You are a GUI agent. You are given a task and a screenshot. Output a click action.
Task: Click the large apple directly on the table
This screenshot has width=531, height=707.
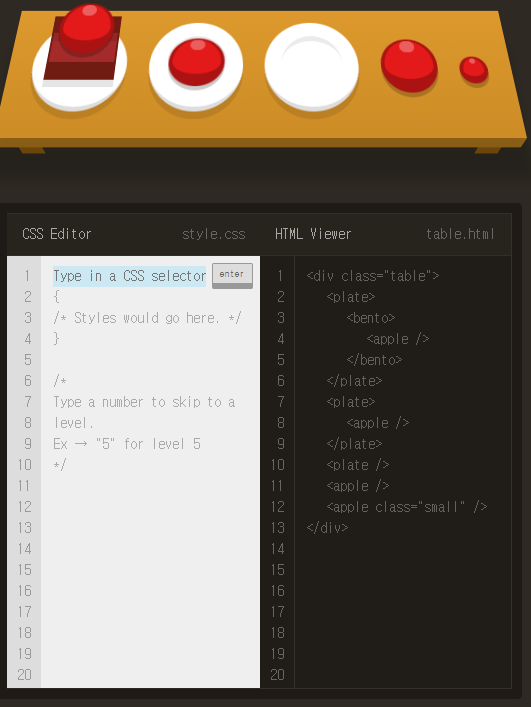409,66
